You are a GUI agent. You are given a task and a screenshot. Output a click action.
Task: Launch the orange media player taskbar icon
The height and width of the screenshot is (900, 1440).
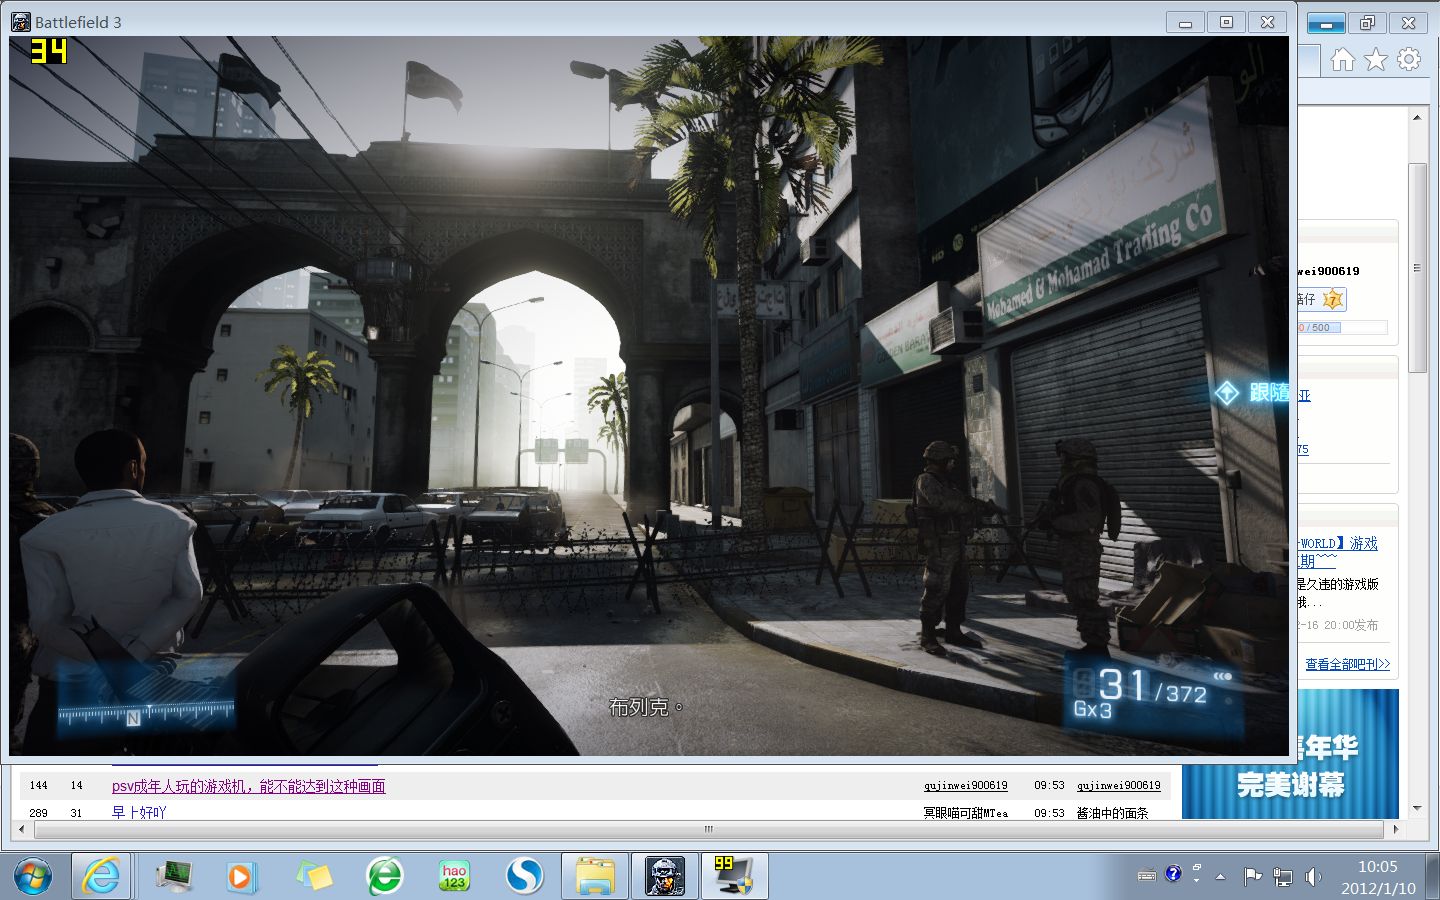point(240,877)
